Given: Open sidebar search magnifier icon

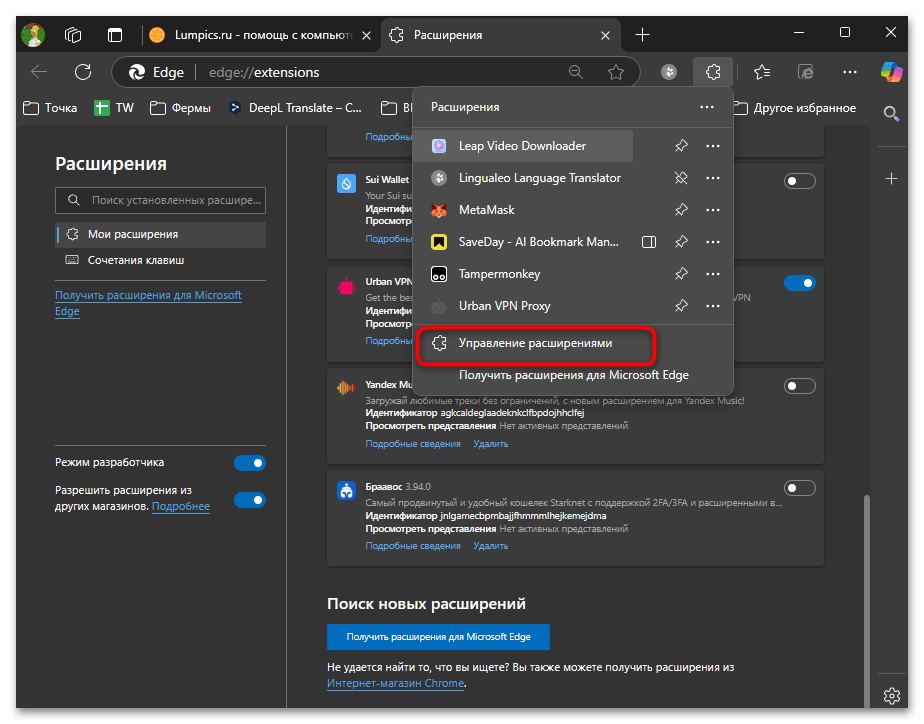Looking at the screenshot, I should (892, 114).
